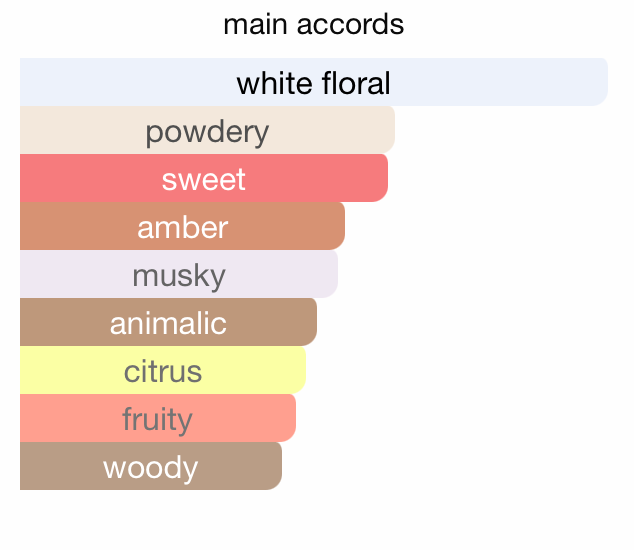
Task: Click the word "sweet" in white text
Action: (x=204, y=179)
